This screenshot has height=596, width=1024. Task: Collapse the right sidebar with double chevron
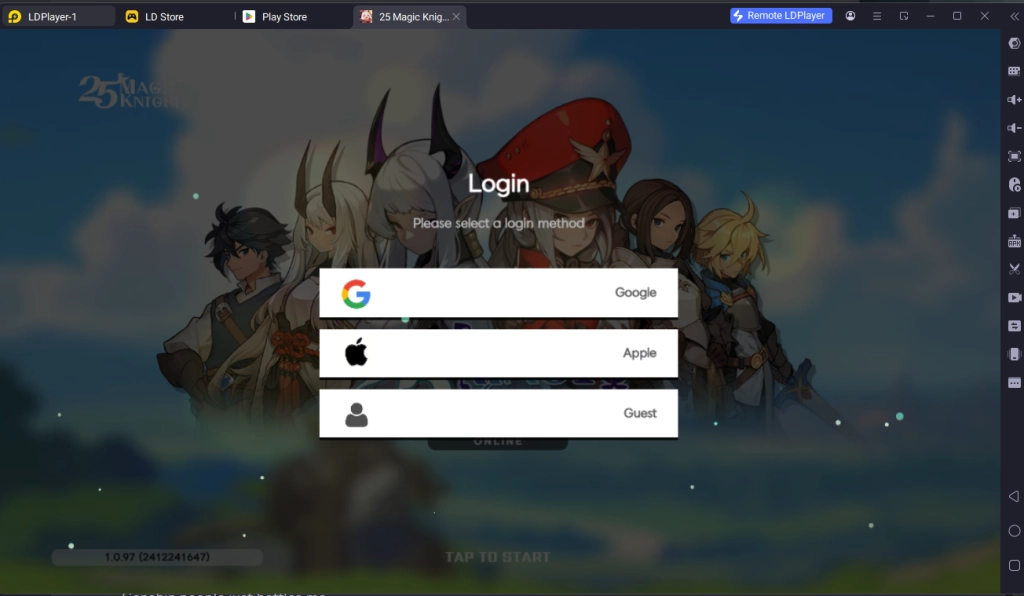pyautogui.click(x=1014, y=16)
